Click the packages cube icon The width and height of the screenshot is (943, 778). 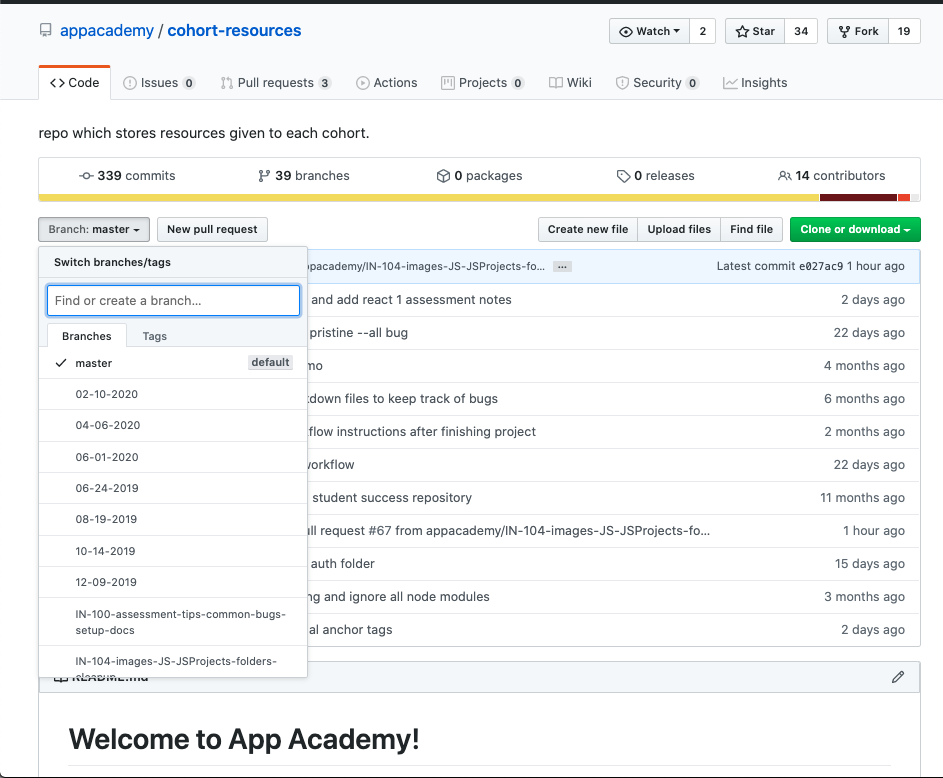(x=443, y=176)
